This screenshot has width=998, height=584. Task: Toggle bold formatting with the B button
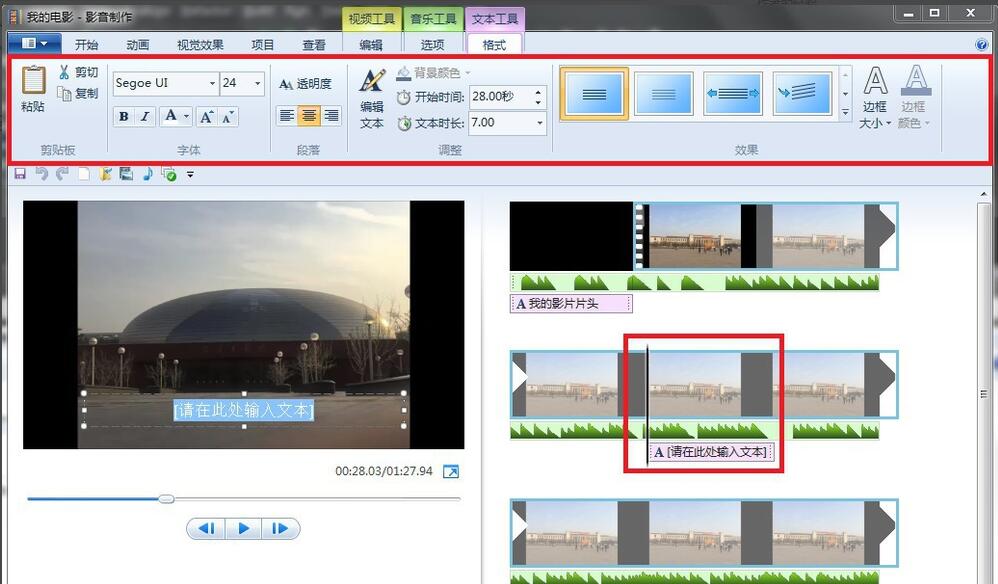click(x=123, y=116)
